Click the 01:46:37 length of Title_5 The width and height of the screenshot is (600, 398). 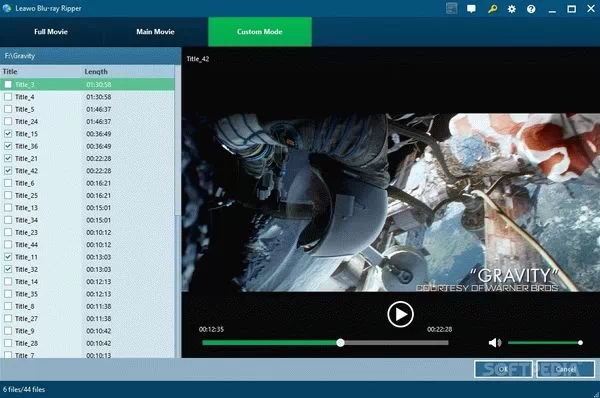click(99, 109)
